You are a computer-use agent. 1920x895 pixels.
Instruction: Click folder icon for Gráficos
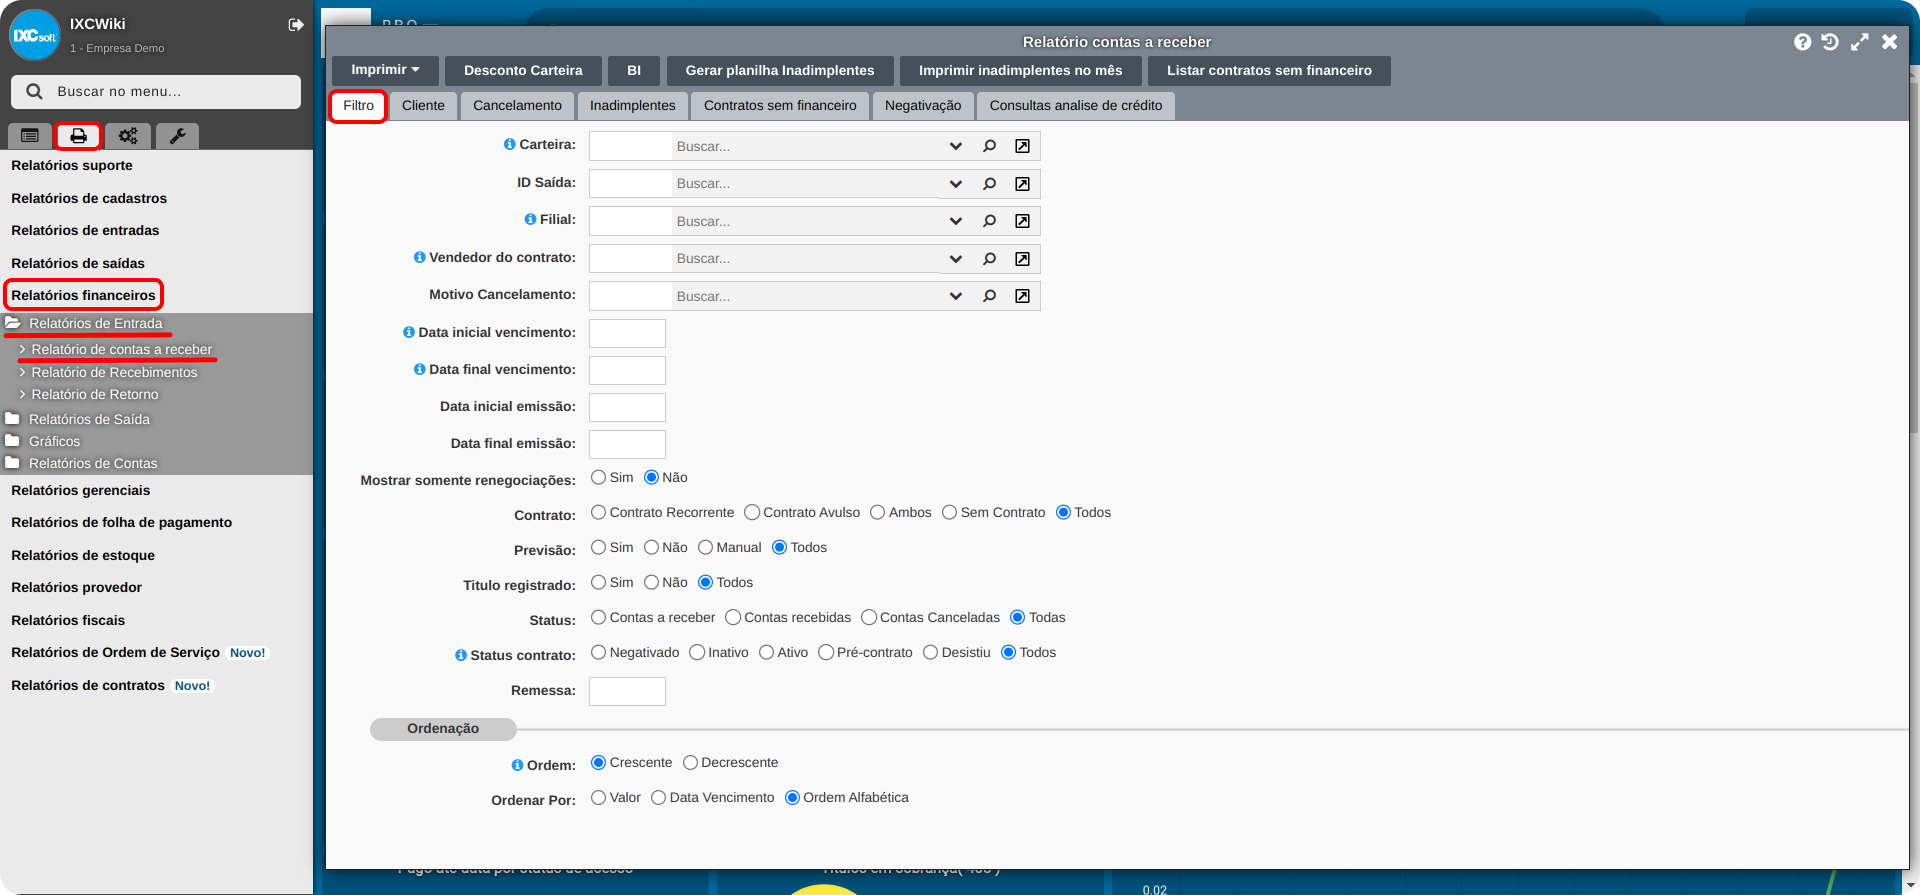pos(12,440)
